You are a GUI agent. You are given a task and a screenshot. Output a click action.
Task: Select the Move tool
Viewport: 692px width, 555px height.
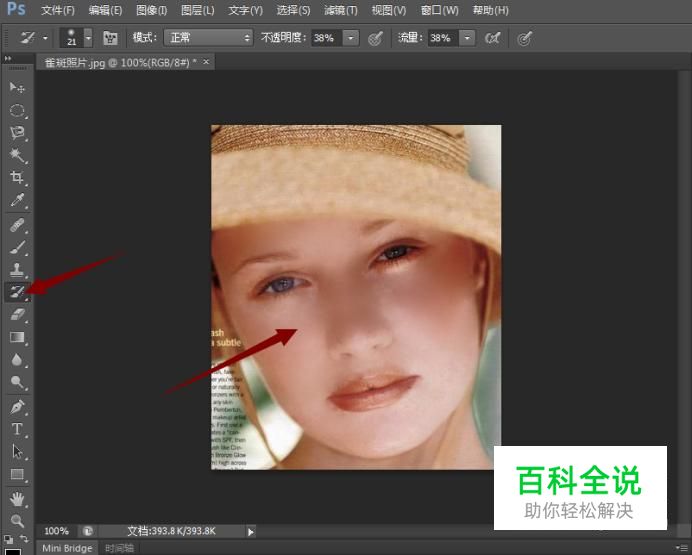(x=17, y=88)
